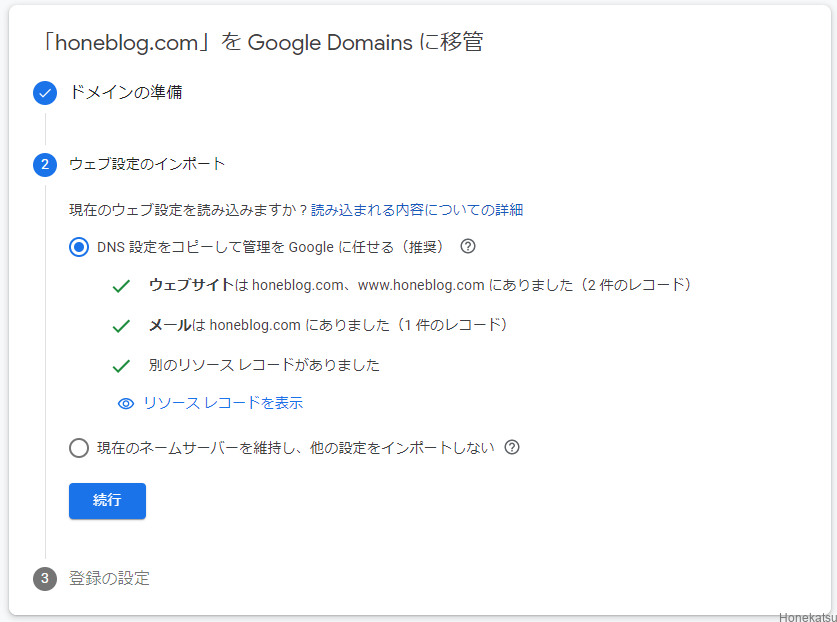The image size is (837, 622).
Task: Click the step 2 number badge
Action: point(45,164)
